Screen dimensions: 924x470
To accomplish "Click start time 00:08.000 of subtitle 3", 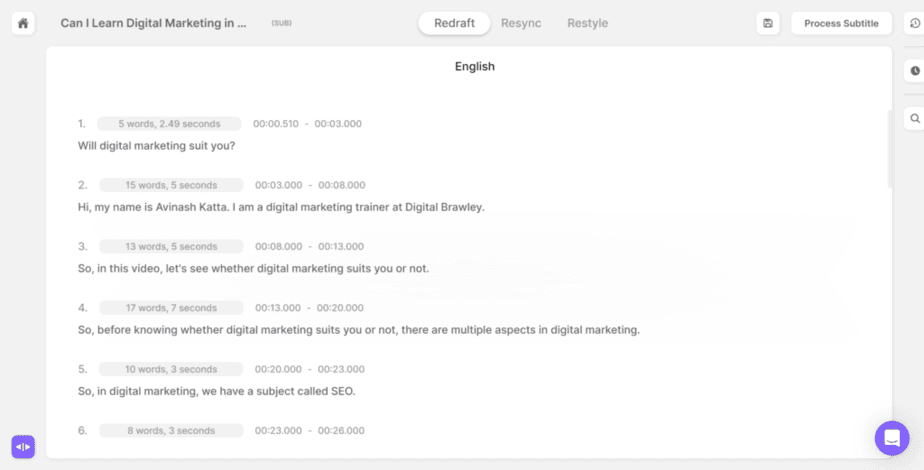I will tap(278, 246).
